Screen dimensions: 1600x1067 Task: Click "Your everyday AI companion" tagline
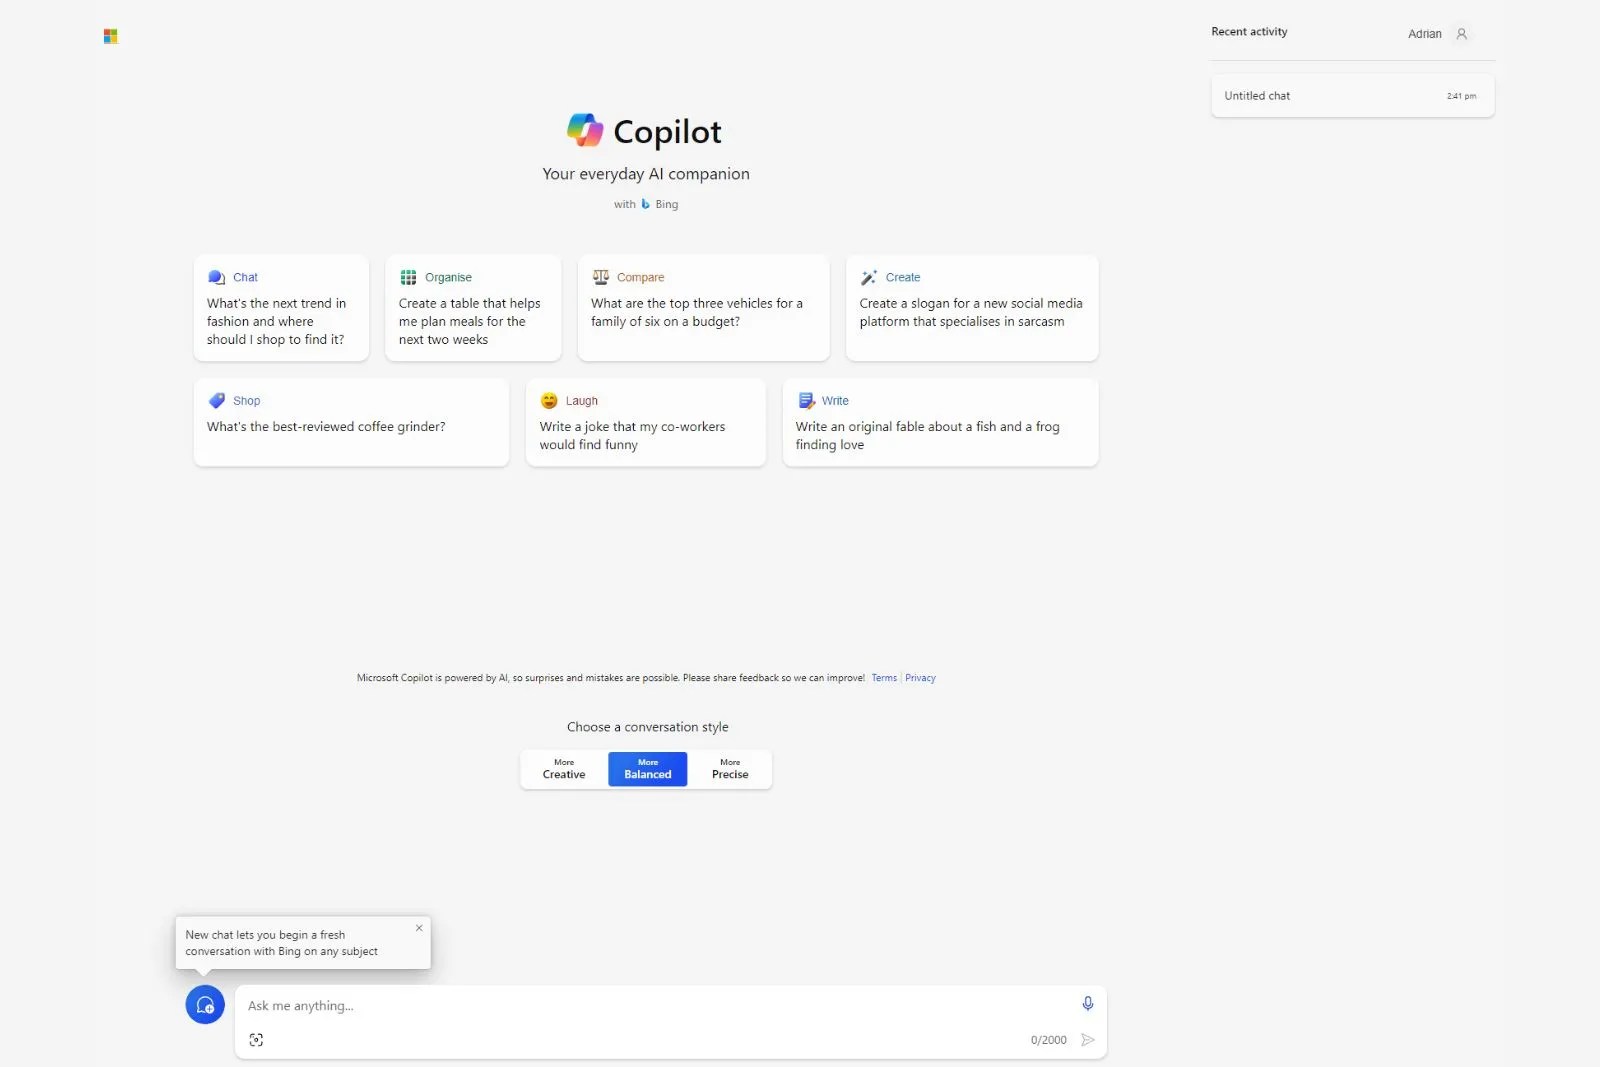tap(646, 174)
